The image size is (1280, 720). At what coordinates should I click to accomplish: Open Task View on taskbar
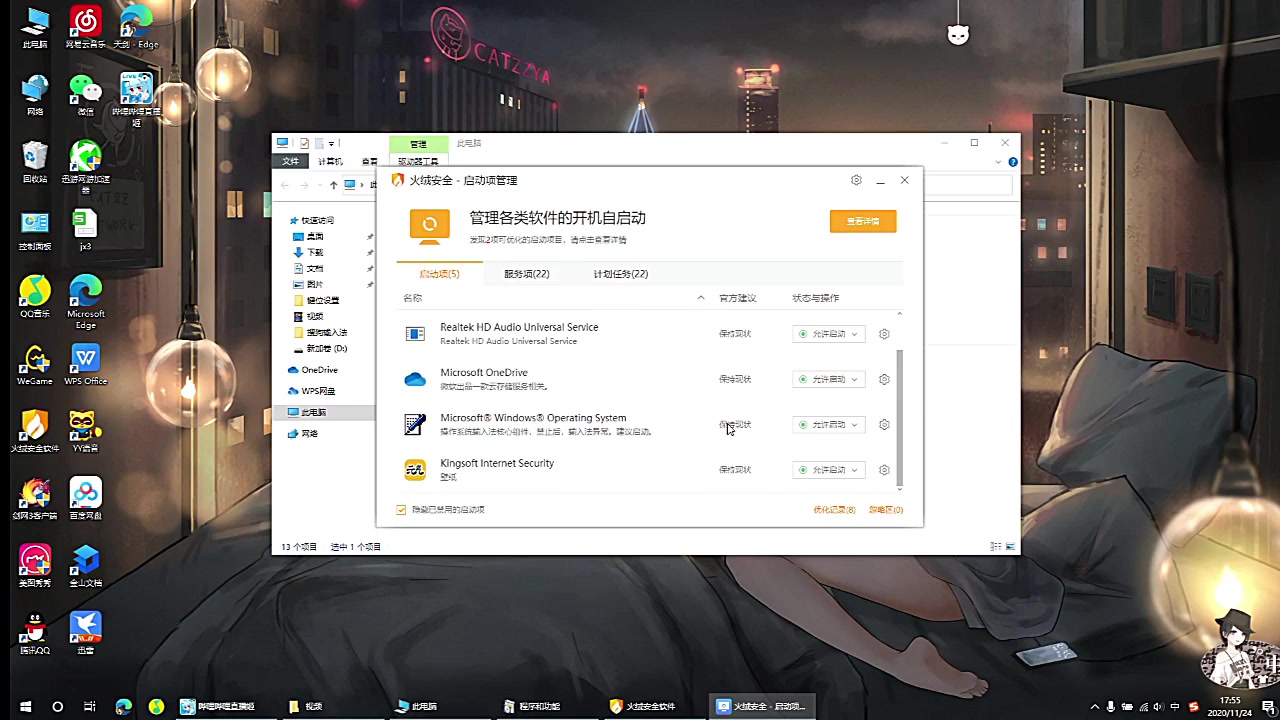coord(90,706)
